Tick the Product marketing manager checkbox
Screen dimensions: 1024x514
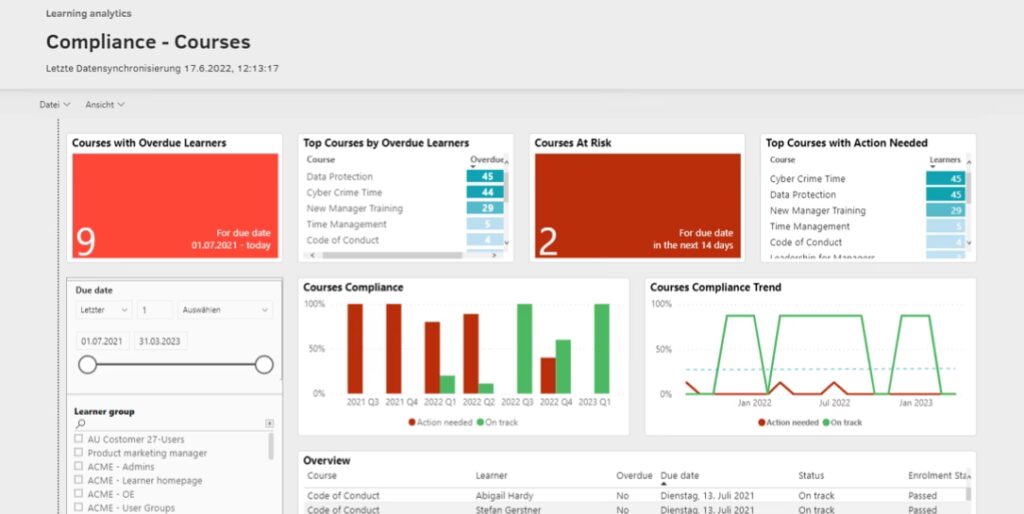coord(79,453)
